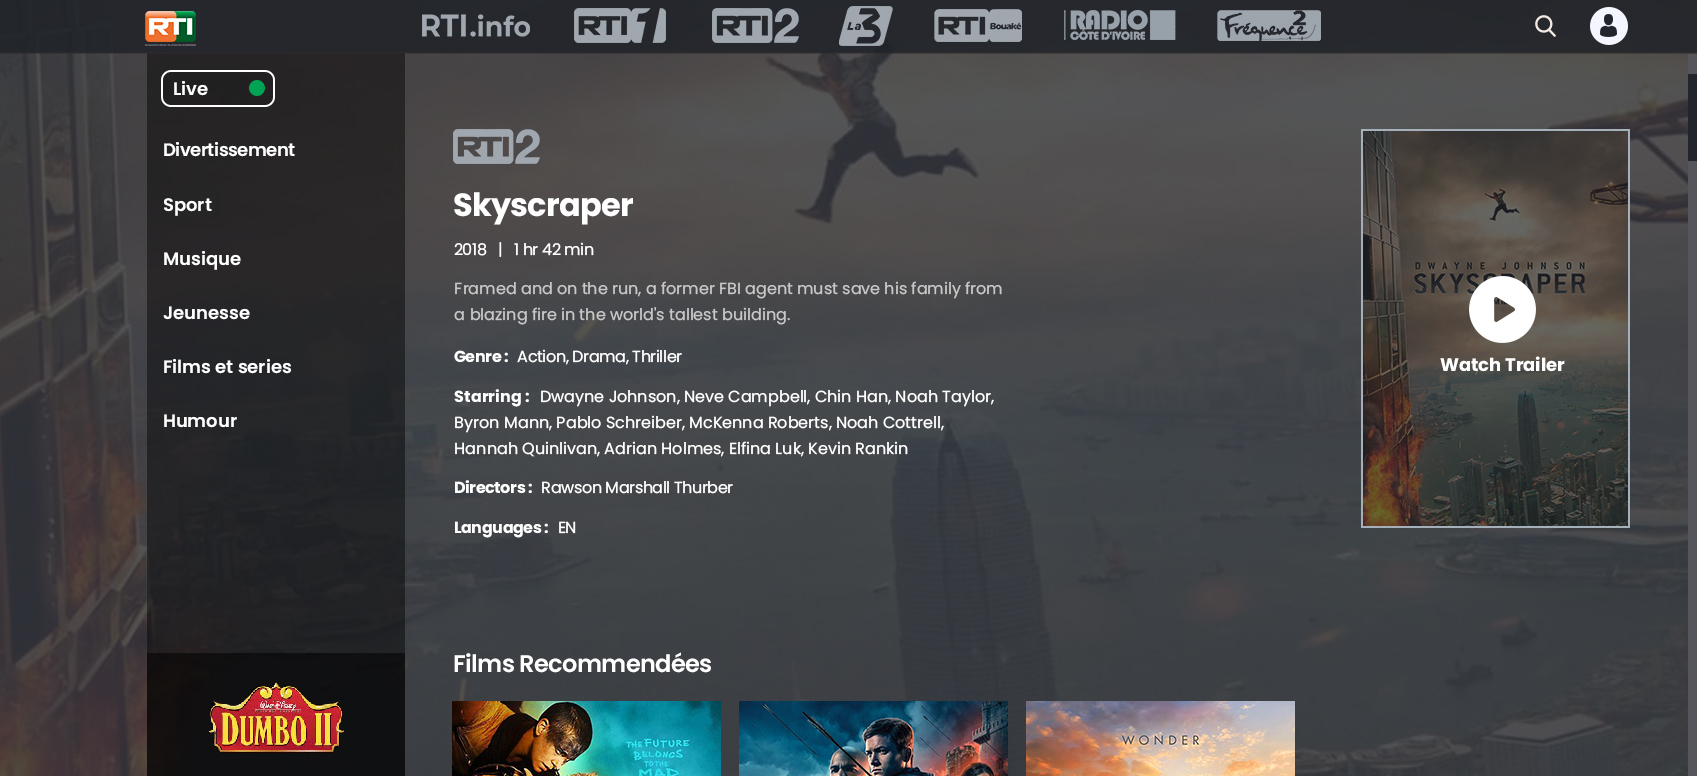The width and height of the screenshot is (1697, 776).
Task: Open Radio Côte d'Ivoire
Action: pyautogui.click(x=1120, y=26)
